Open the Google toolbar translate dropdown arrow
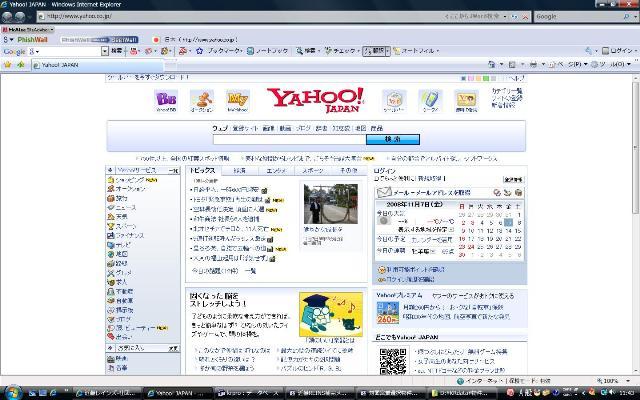The height and width of the screenshot is (400, 640). (x=387, y=51)
